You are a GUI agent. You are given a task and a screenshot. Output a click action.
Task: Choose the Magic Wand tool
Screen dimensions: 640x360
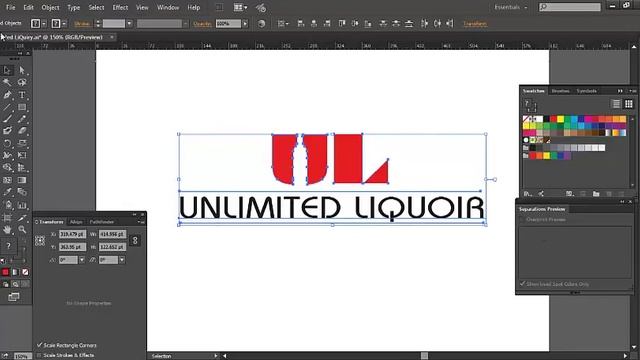point(7,82)
